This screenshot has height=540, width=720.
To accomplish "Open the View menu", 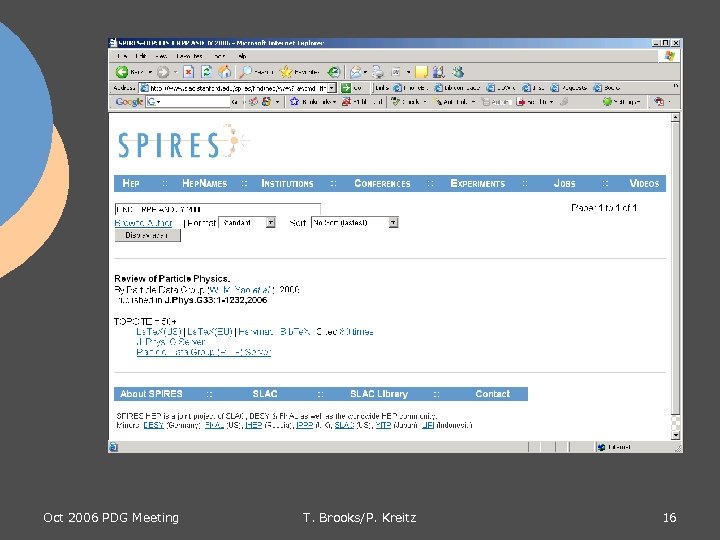I will pyautogui.click(x=161, y=56).
